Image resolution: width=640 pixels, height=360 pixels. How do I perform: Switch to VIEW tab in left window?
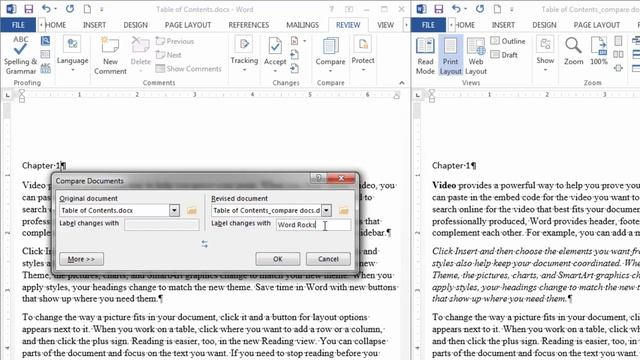point(385,25)
